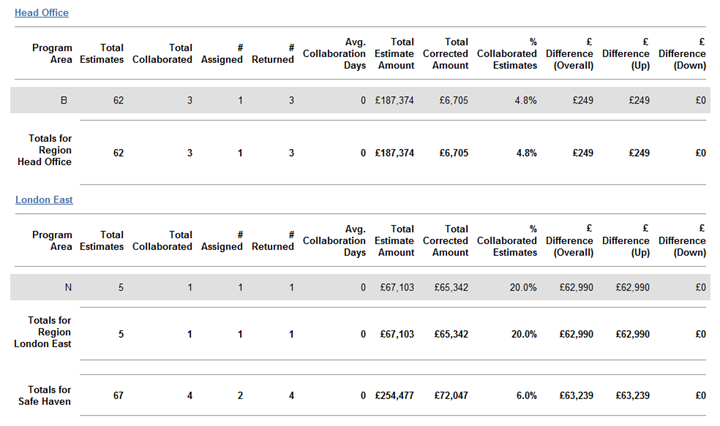This screenshot has width=720, height=426.
Task: Click Total Estimates header in Head Office table
Action: [x=101, y=53]
